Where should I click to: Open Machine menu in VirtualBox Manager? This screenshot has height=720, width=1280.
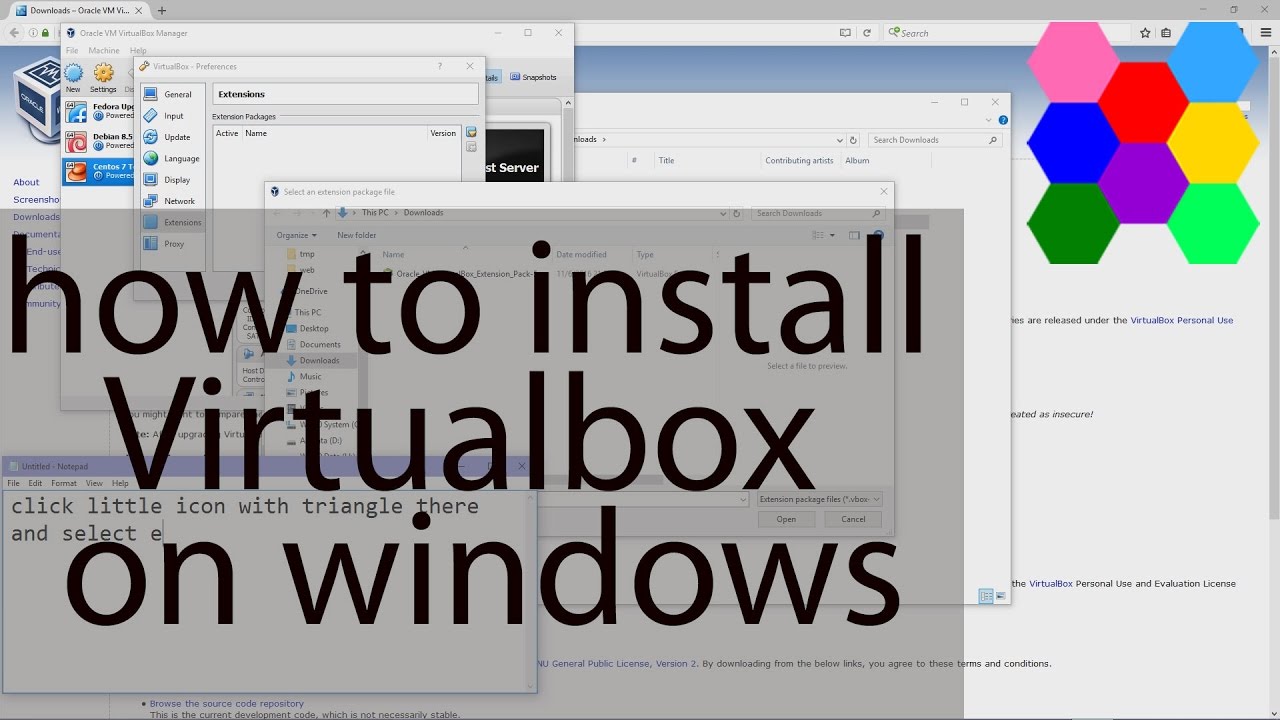pos(104,50)
